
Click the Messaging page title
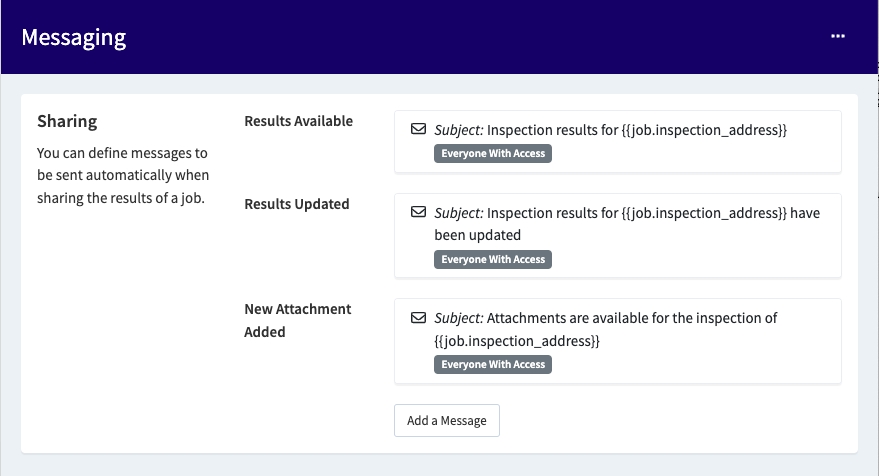click(x=74, y=38)
